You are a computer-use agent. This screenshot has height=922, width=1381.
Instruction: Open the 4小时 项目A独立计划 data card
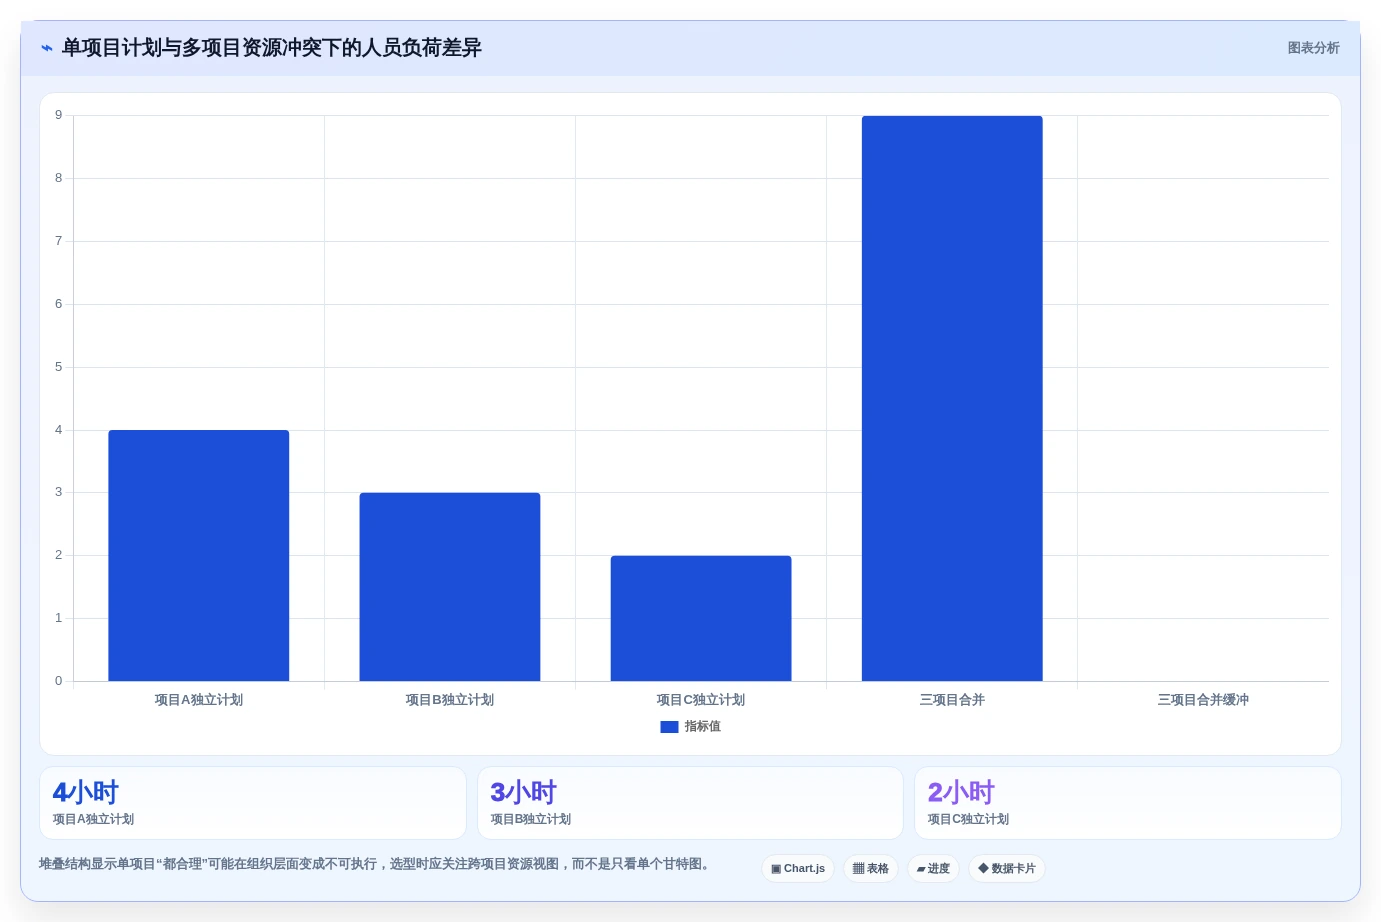point(253,803)
